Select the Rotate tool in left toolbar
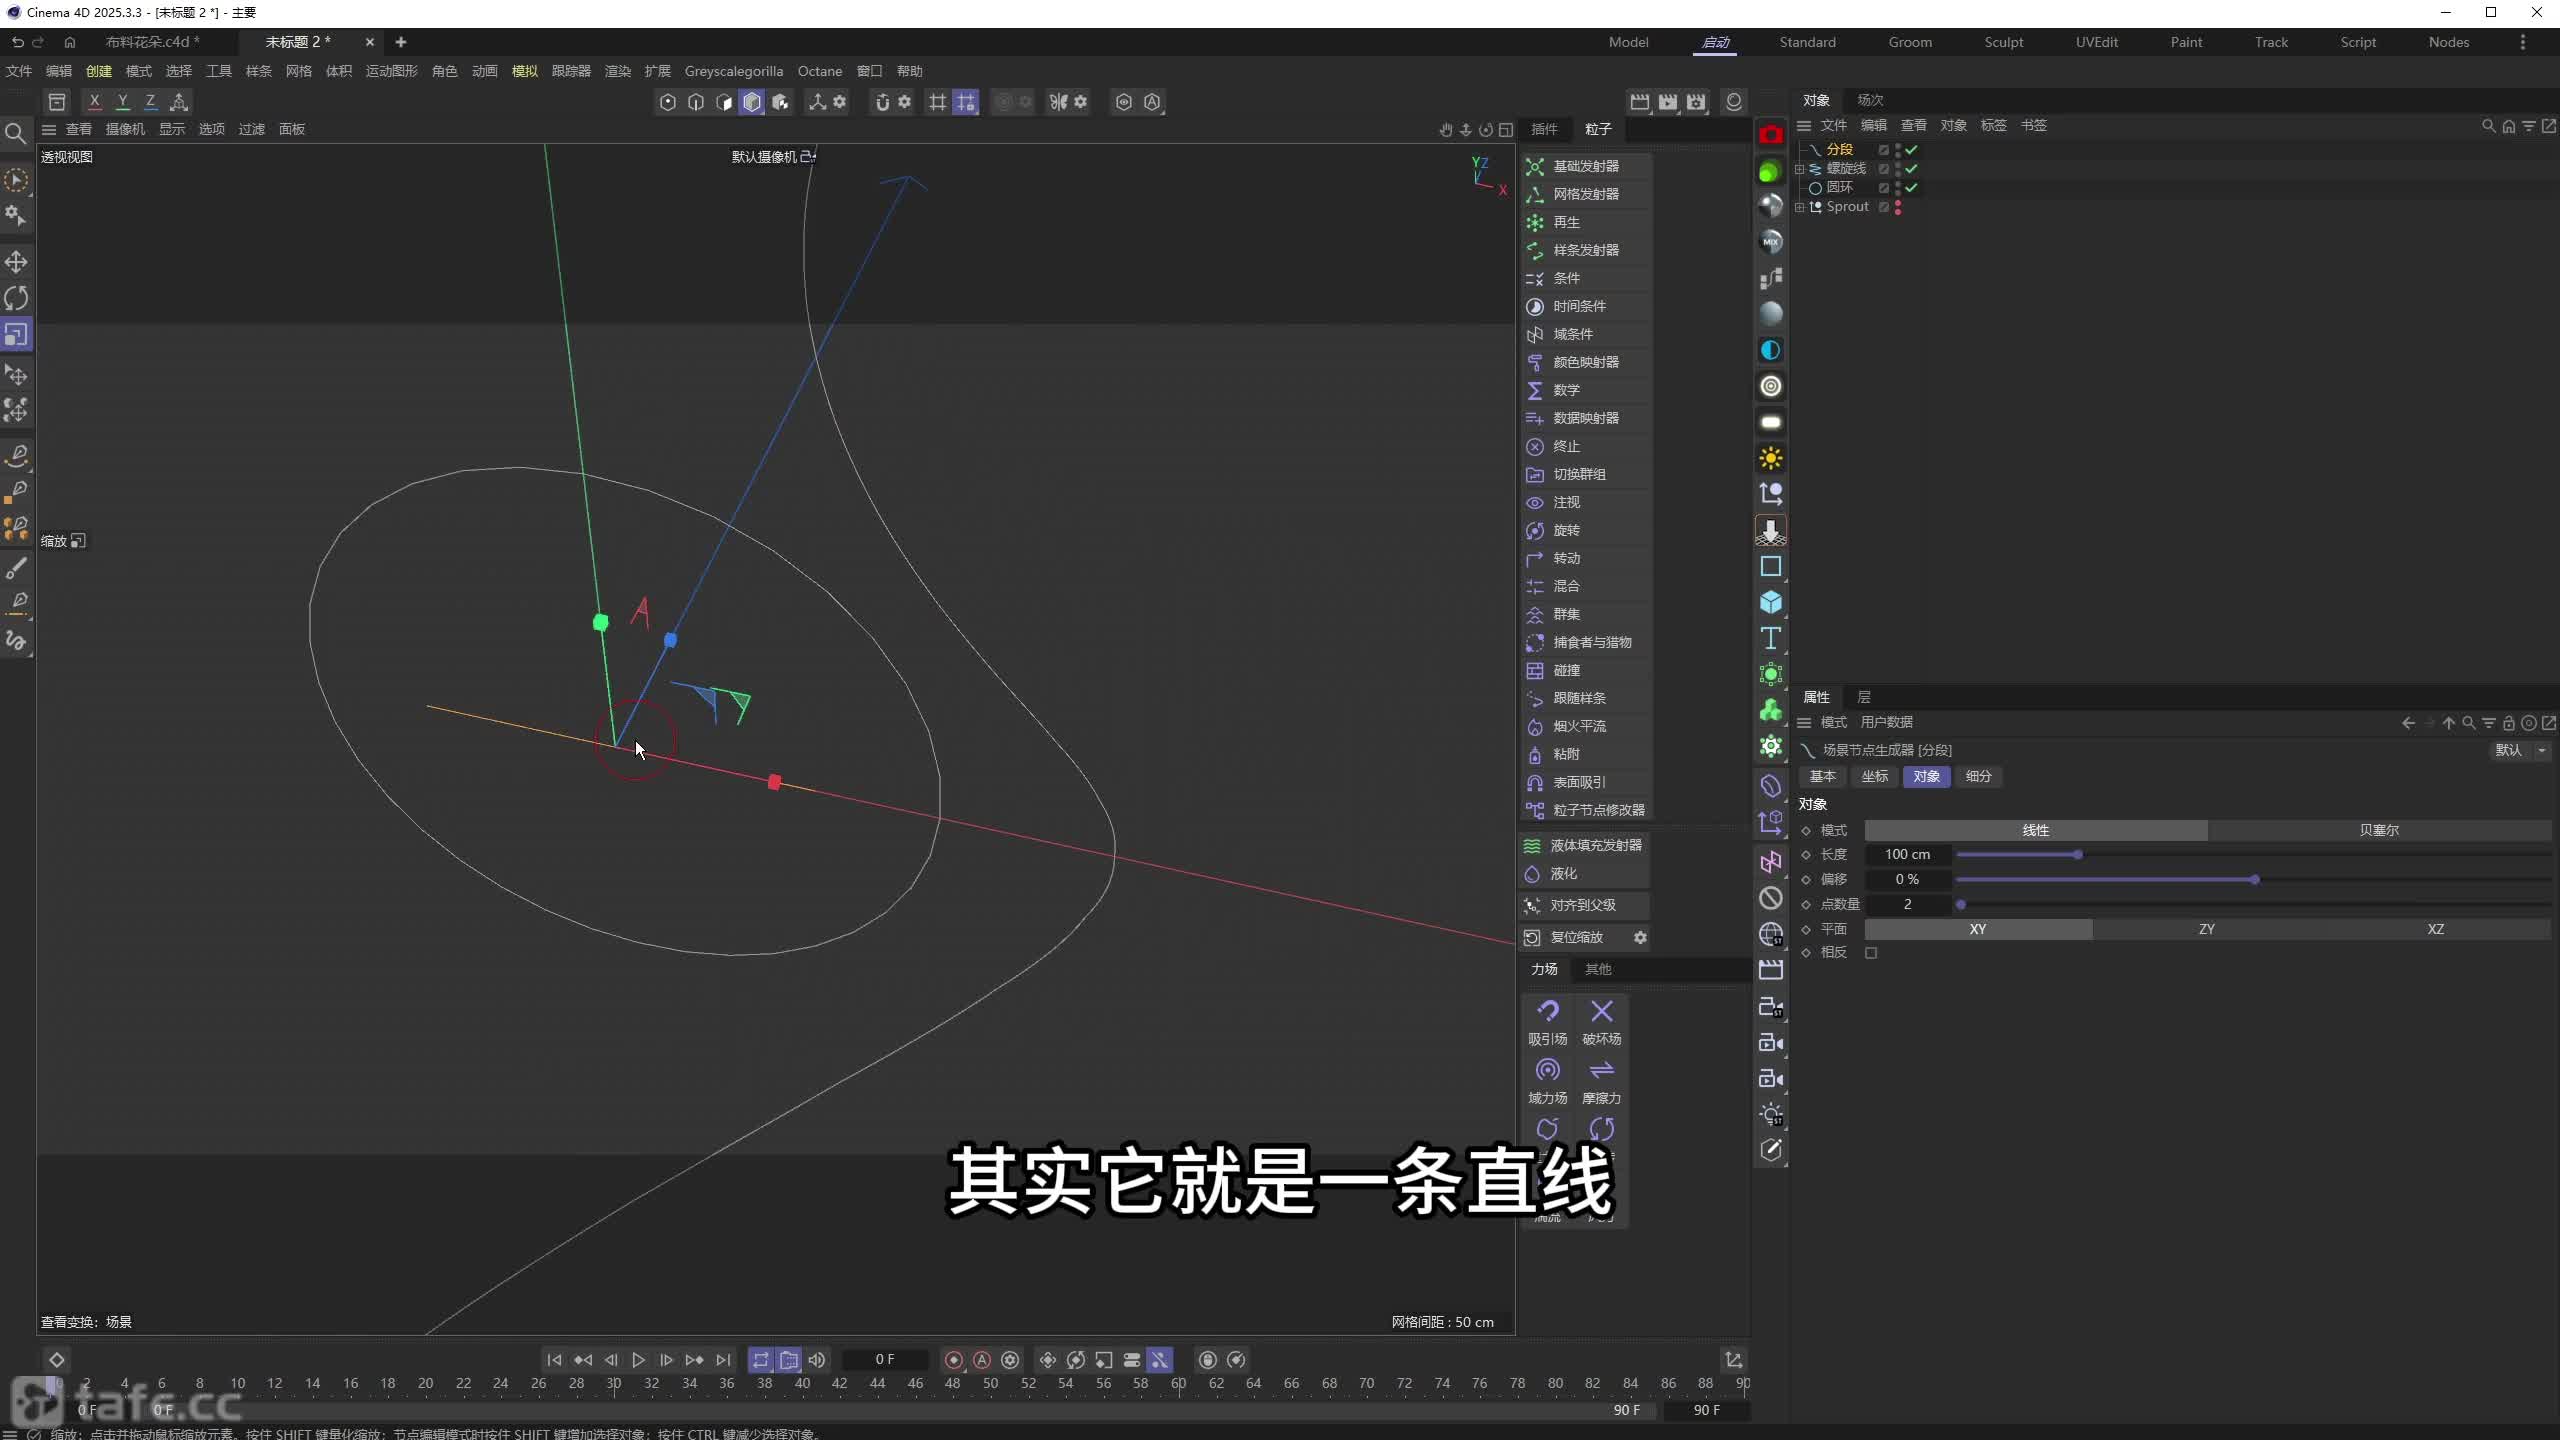2560x1440 pixels. [x=16, y=298]
